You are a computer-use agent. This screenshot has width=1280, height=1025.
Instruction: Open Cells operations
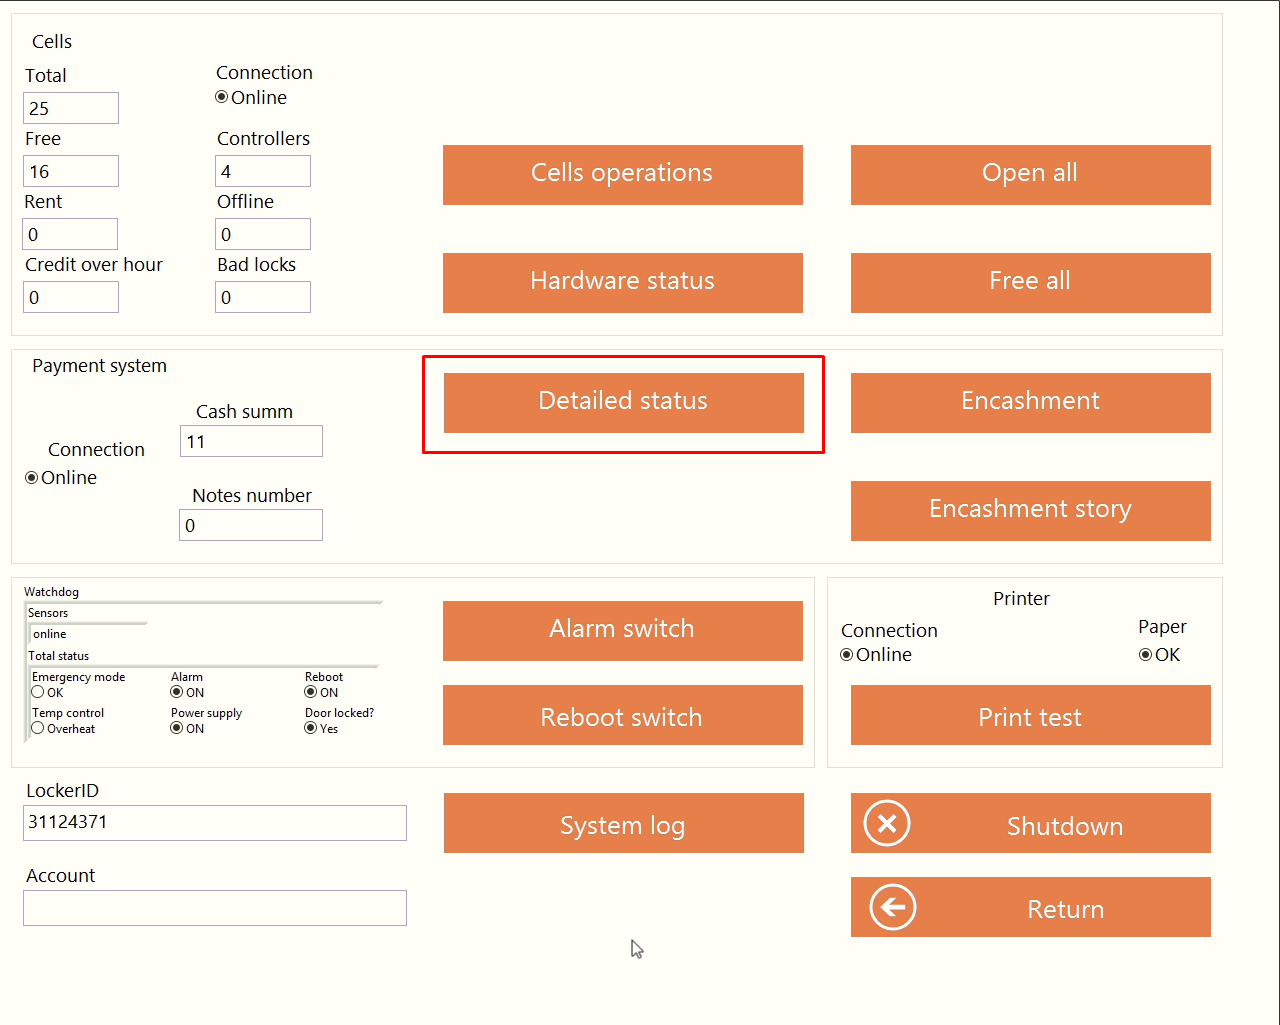point(622,174)
